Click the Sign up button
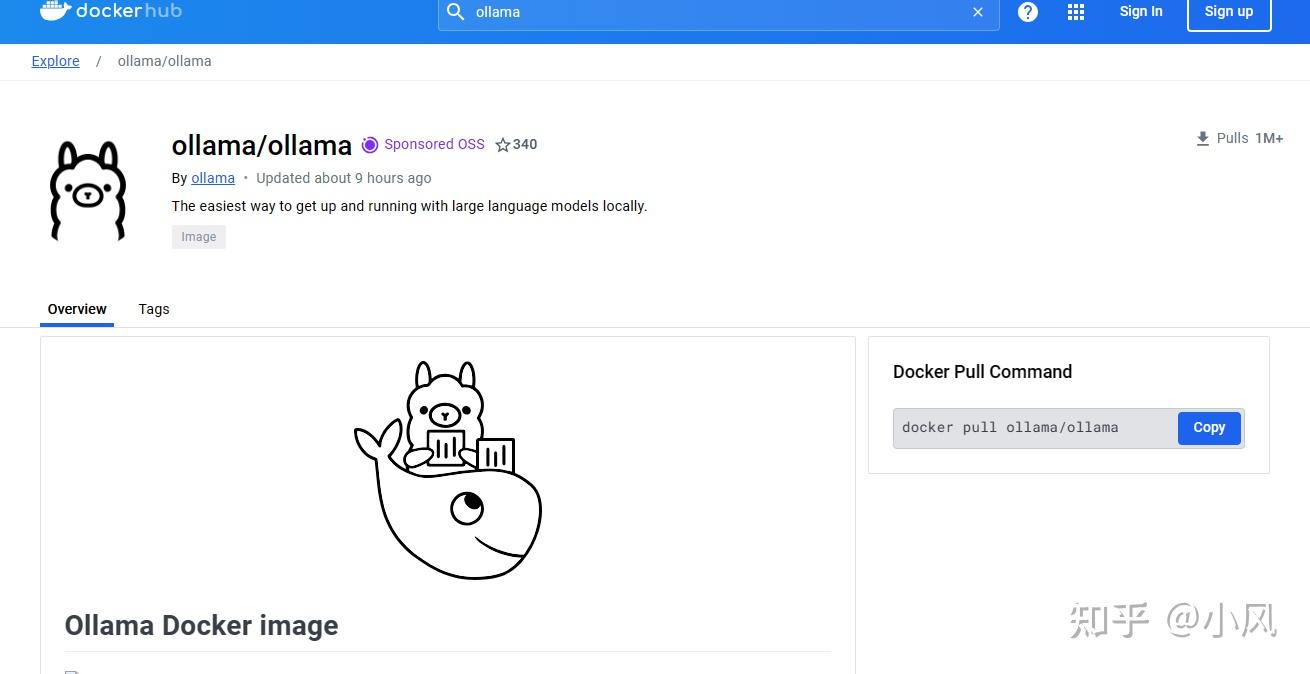The image size is (1310, 674). tap(1228, 11)
